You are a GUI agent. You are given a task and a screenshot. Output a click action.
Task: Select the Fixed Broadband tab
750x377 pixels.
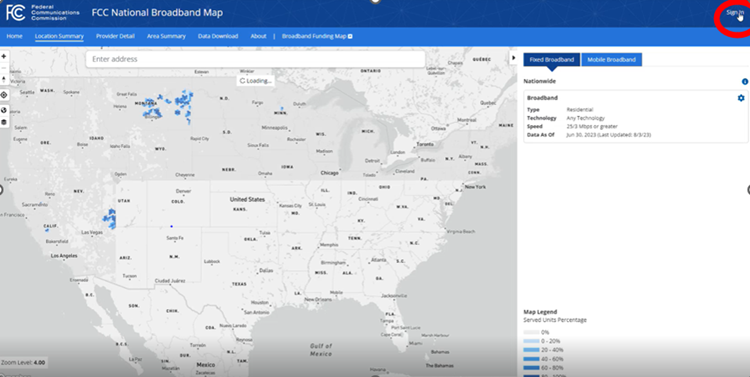click(551, 60)
